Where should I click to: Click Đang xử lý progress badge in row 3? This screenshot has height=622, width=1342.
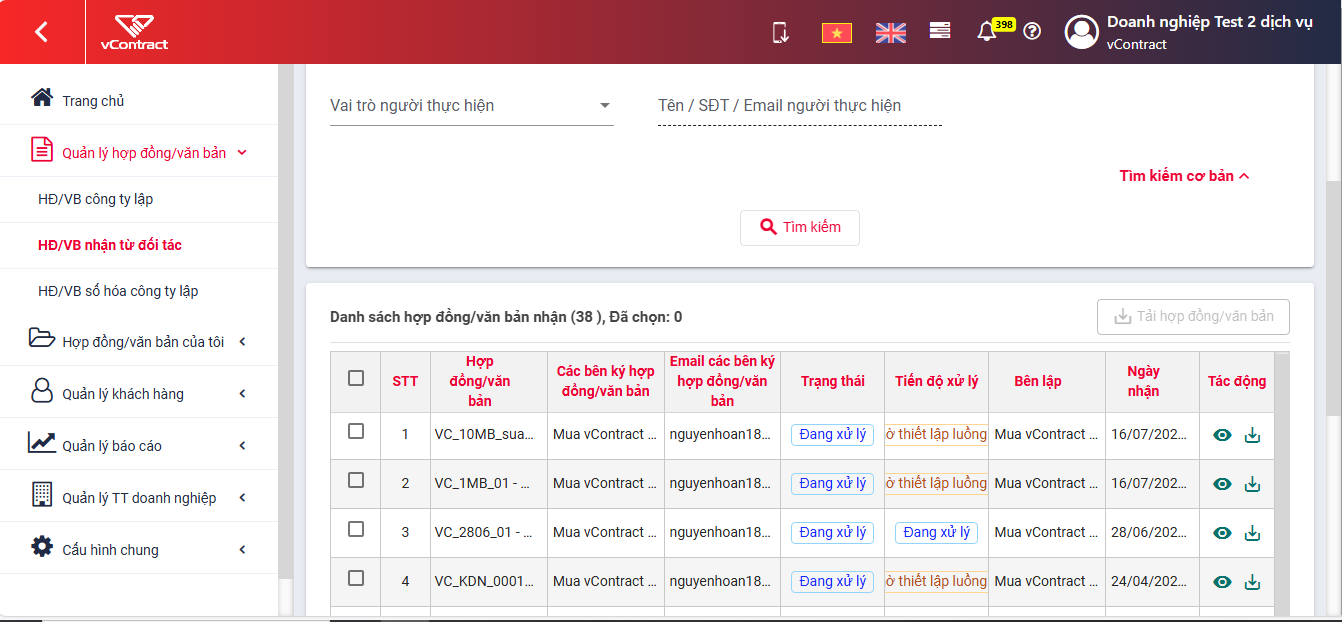click(x=936, y=532)
